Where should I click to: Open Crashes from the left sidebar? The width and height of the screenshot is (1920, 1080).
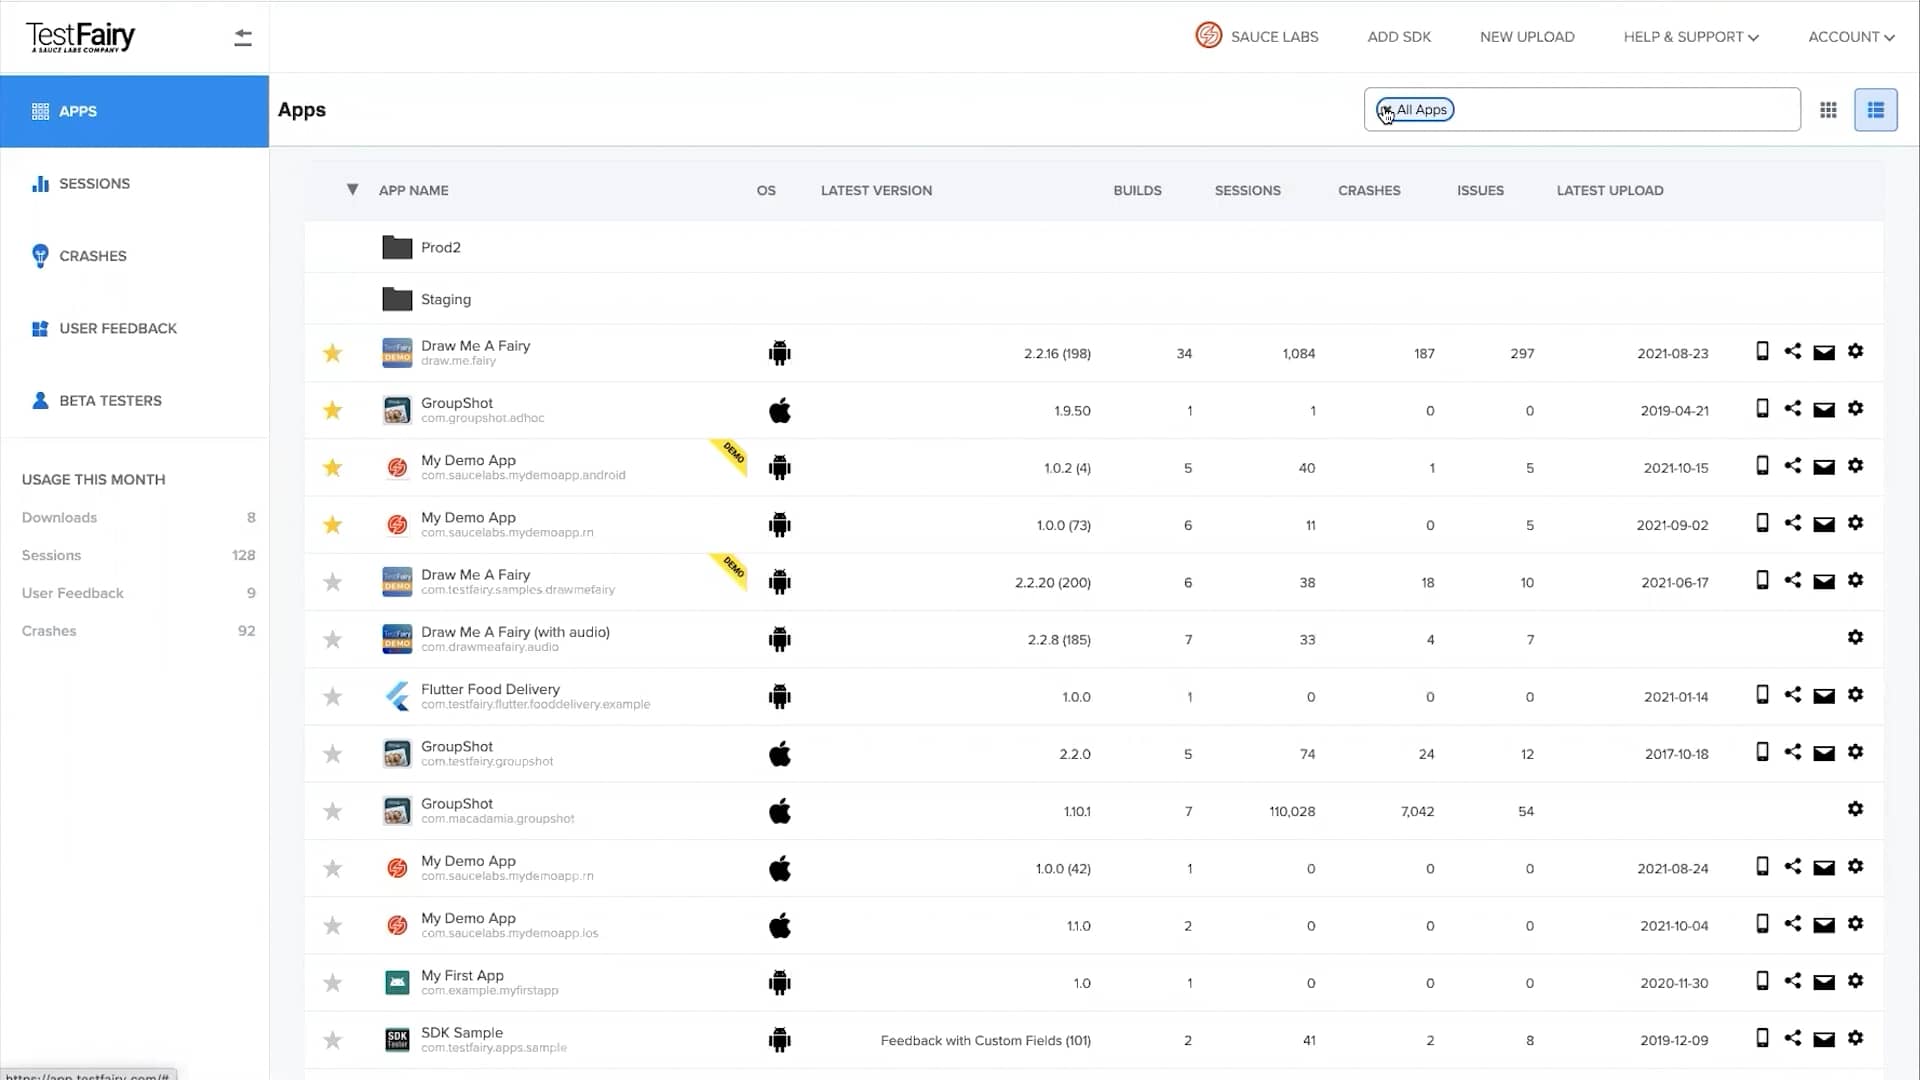[x=40, y=256]
